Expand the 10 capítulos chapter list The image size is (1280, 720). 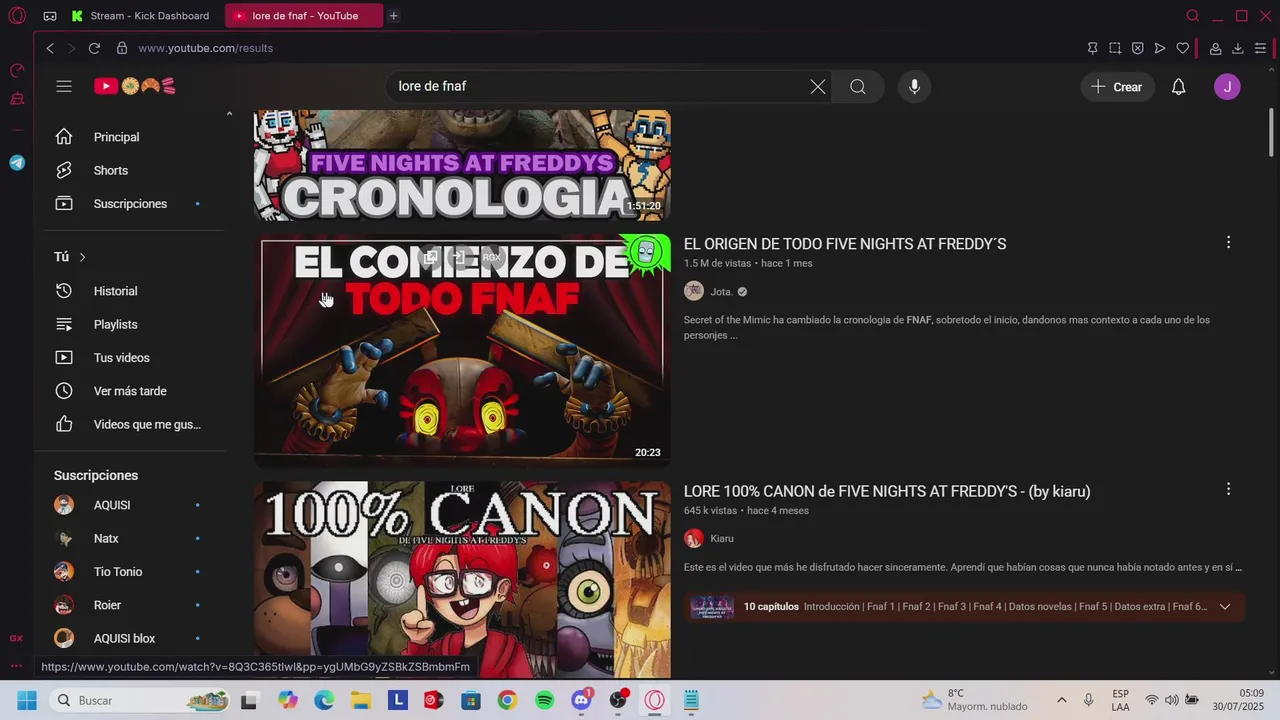tap(1225, 607)
